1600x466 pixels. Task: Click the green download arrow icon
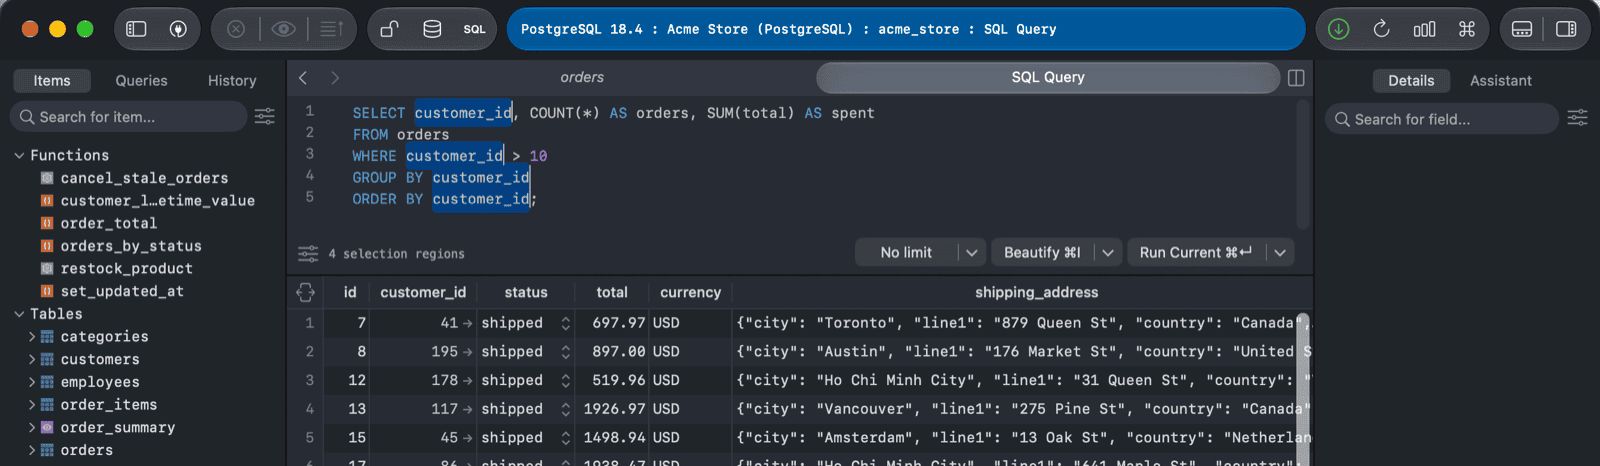tap(1338, 29)
